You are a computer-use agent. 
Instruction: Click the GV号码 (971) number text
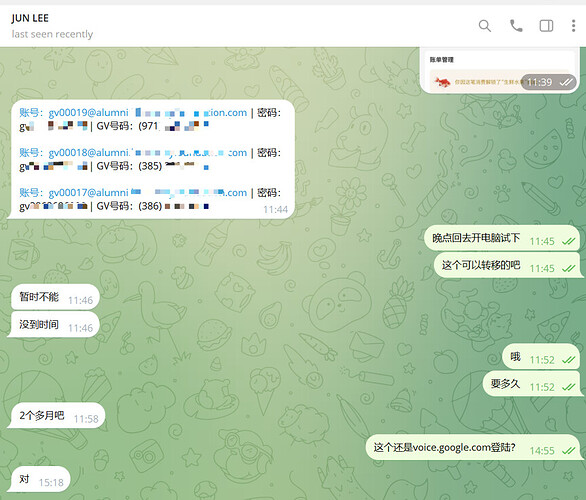click(x=152, y=126)
